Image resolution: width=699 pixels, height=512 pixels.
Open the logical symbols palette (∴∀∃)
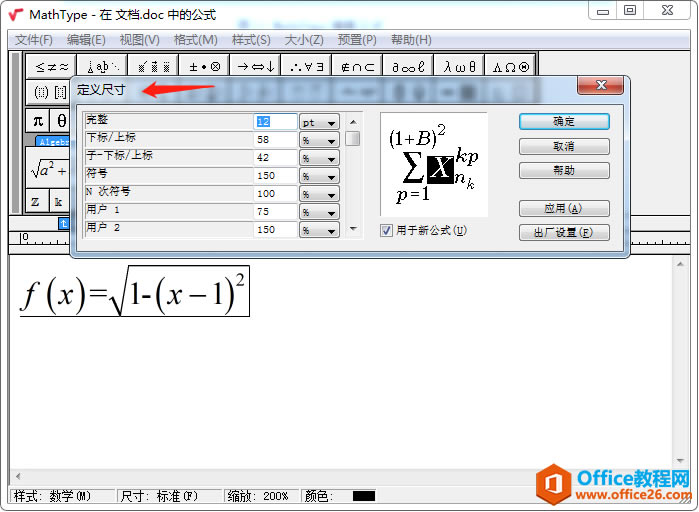(x=306, y=66)
